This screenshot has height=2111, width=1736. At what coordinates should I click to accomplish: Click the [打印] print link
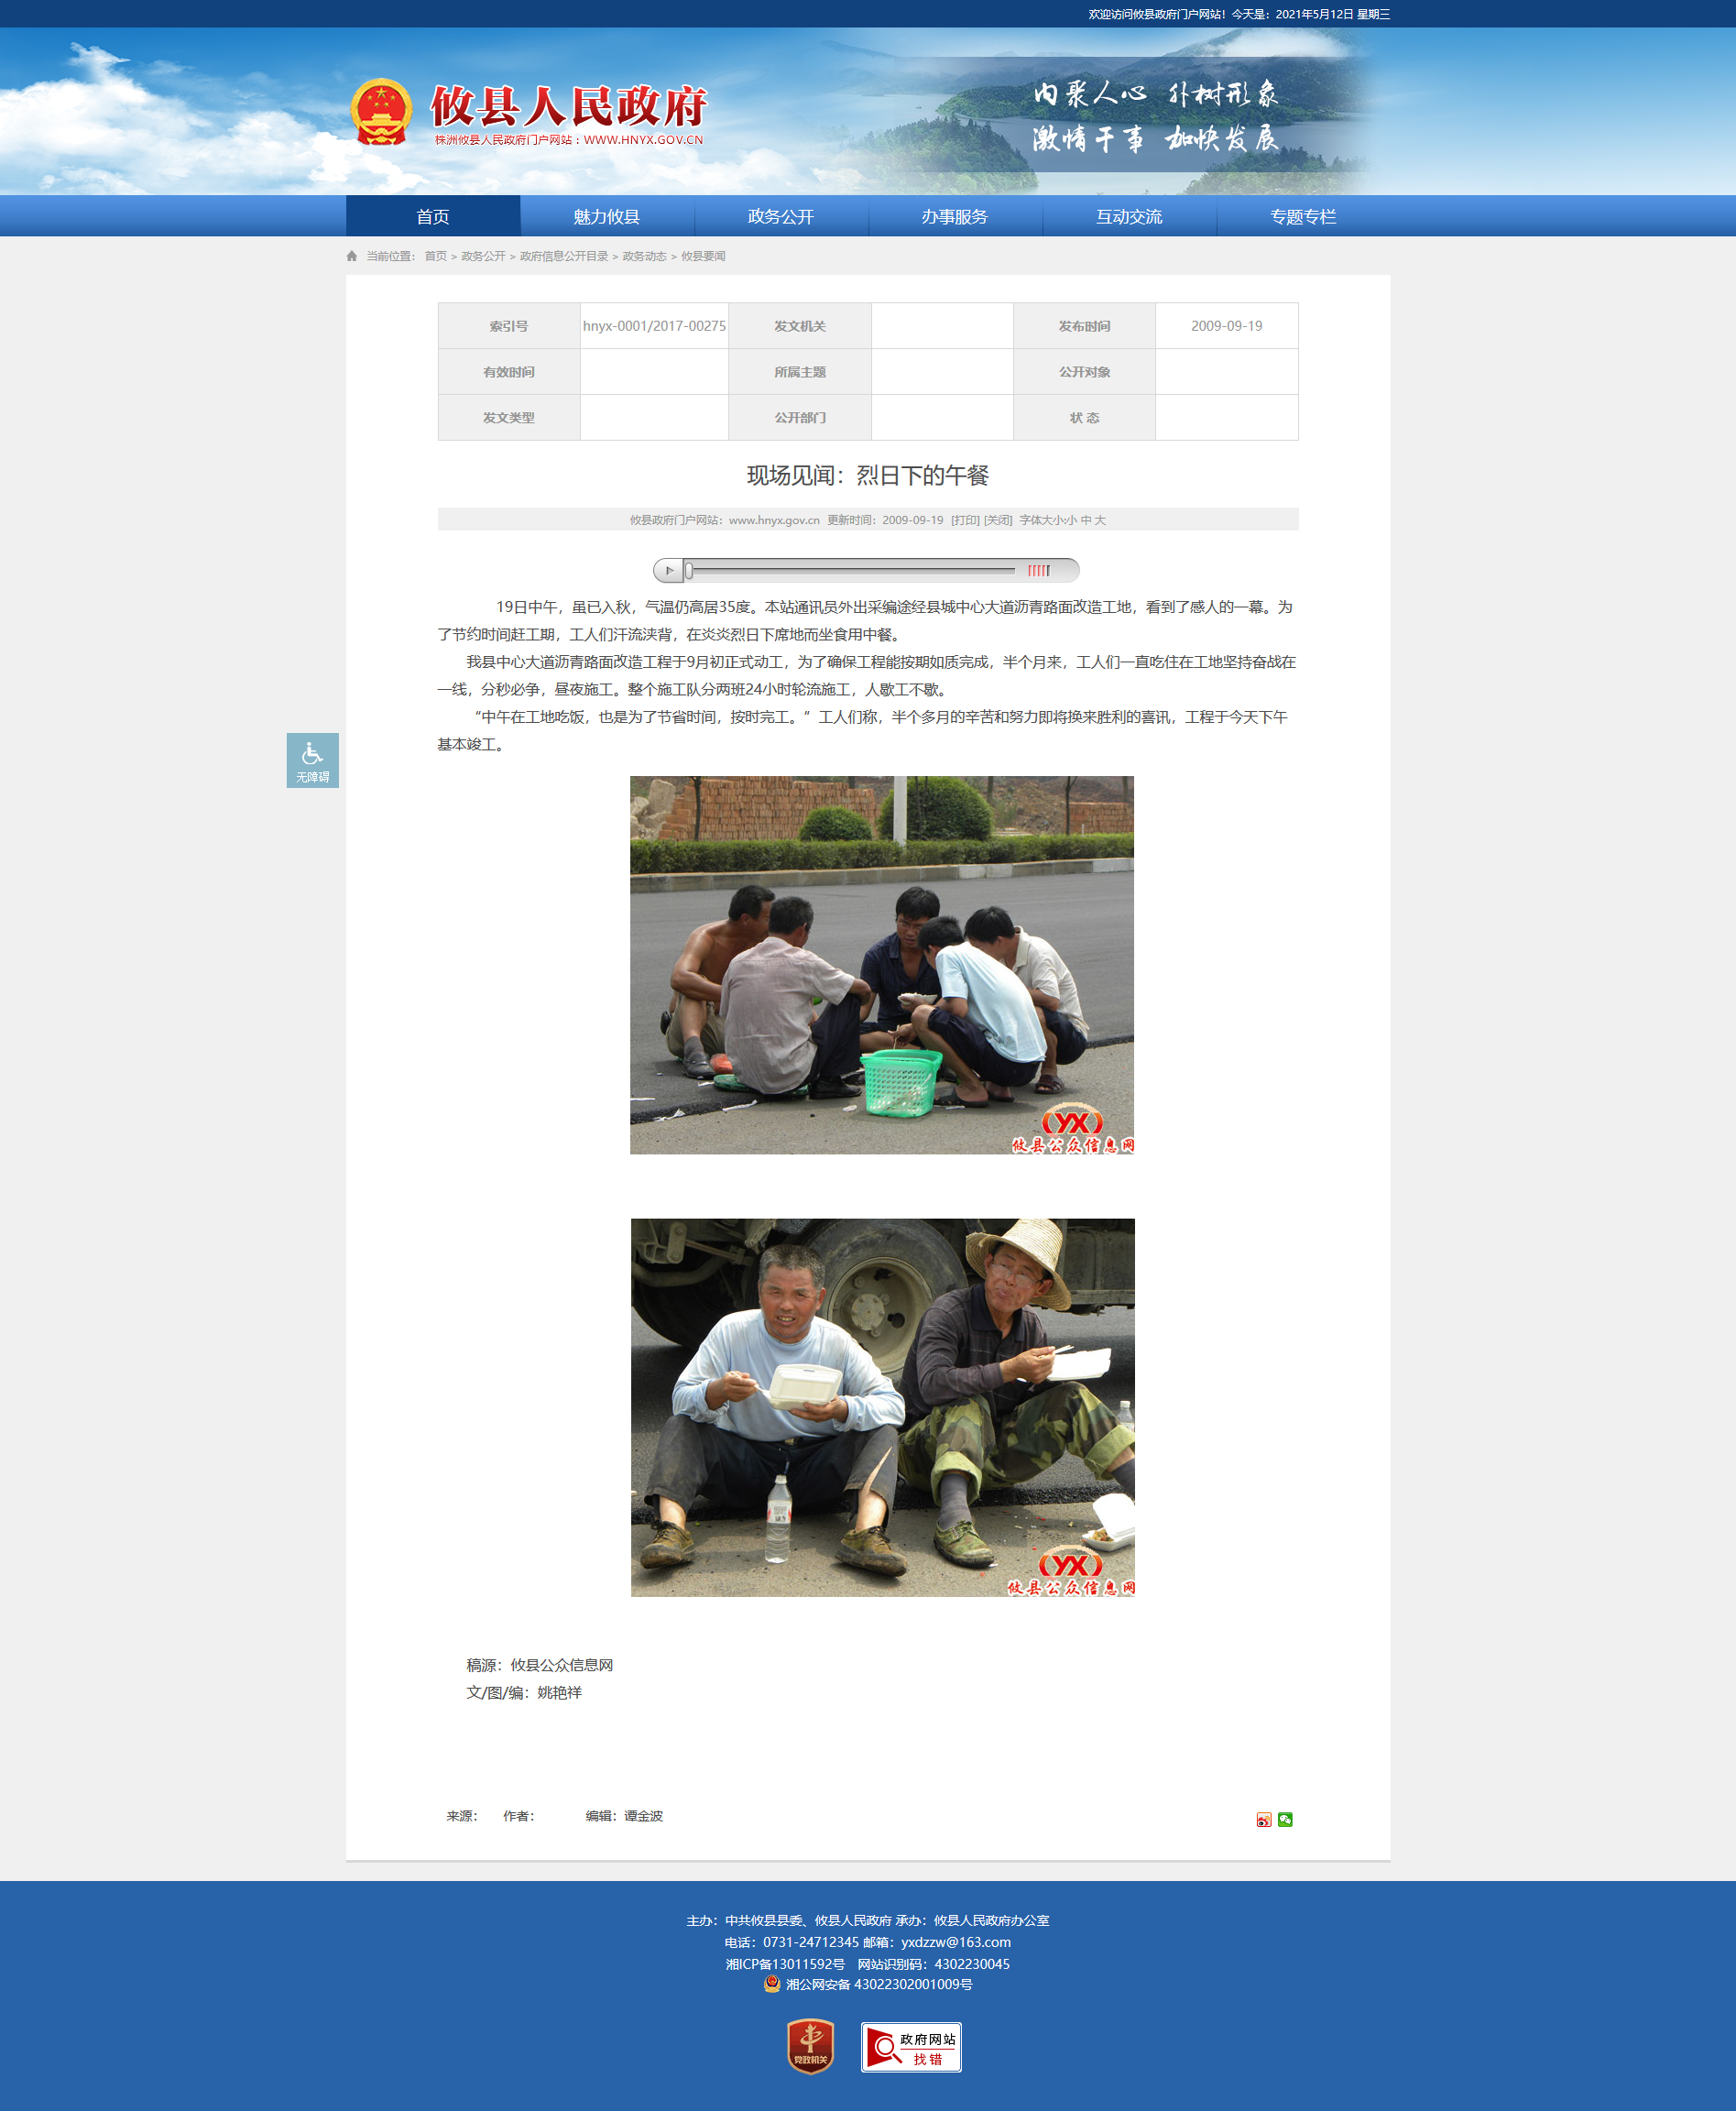(x=965, y=520)
